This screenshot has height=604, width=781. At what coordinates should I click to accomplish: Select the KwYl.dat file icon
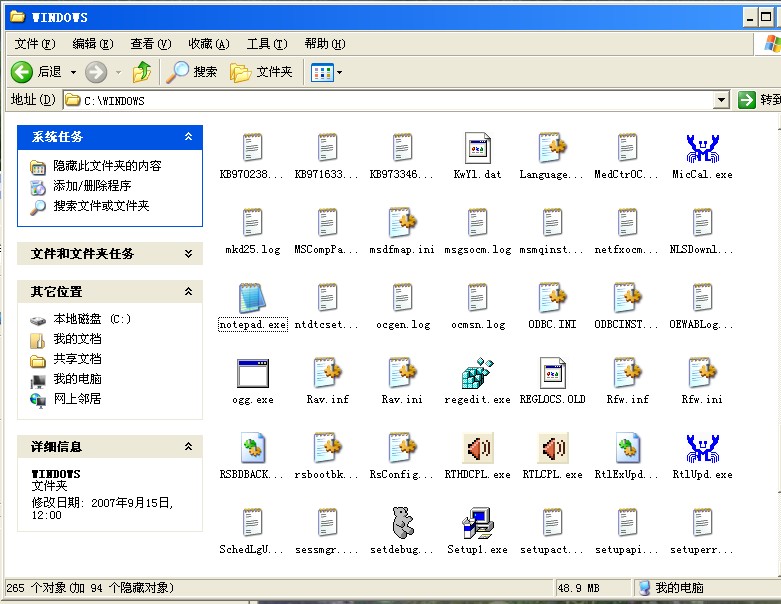(478, 148)
